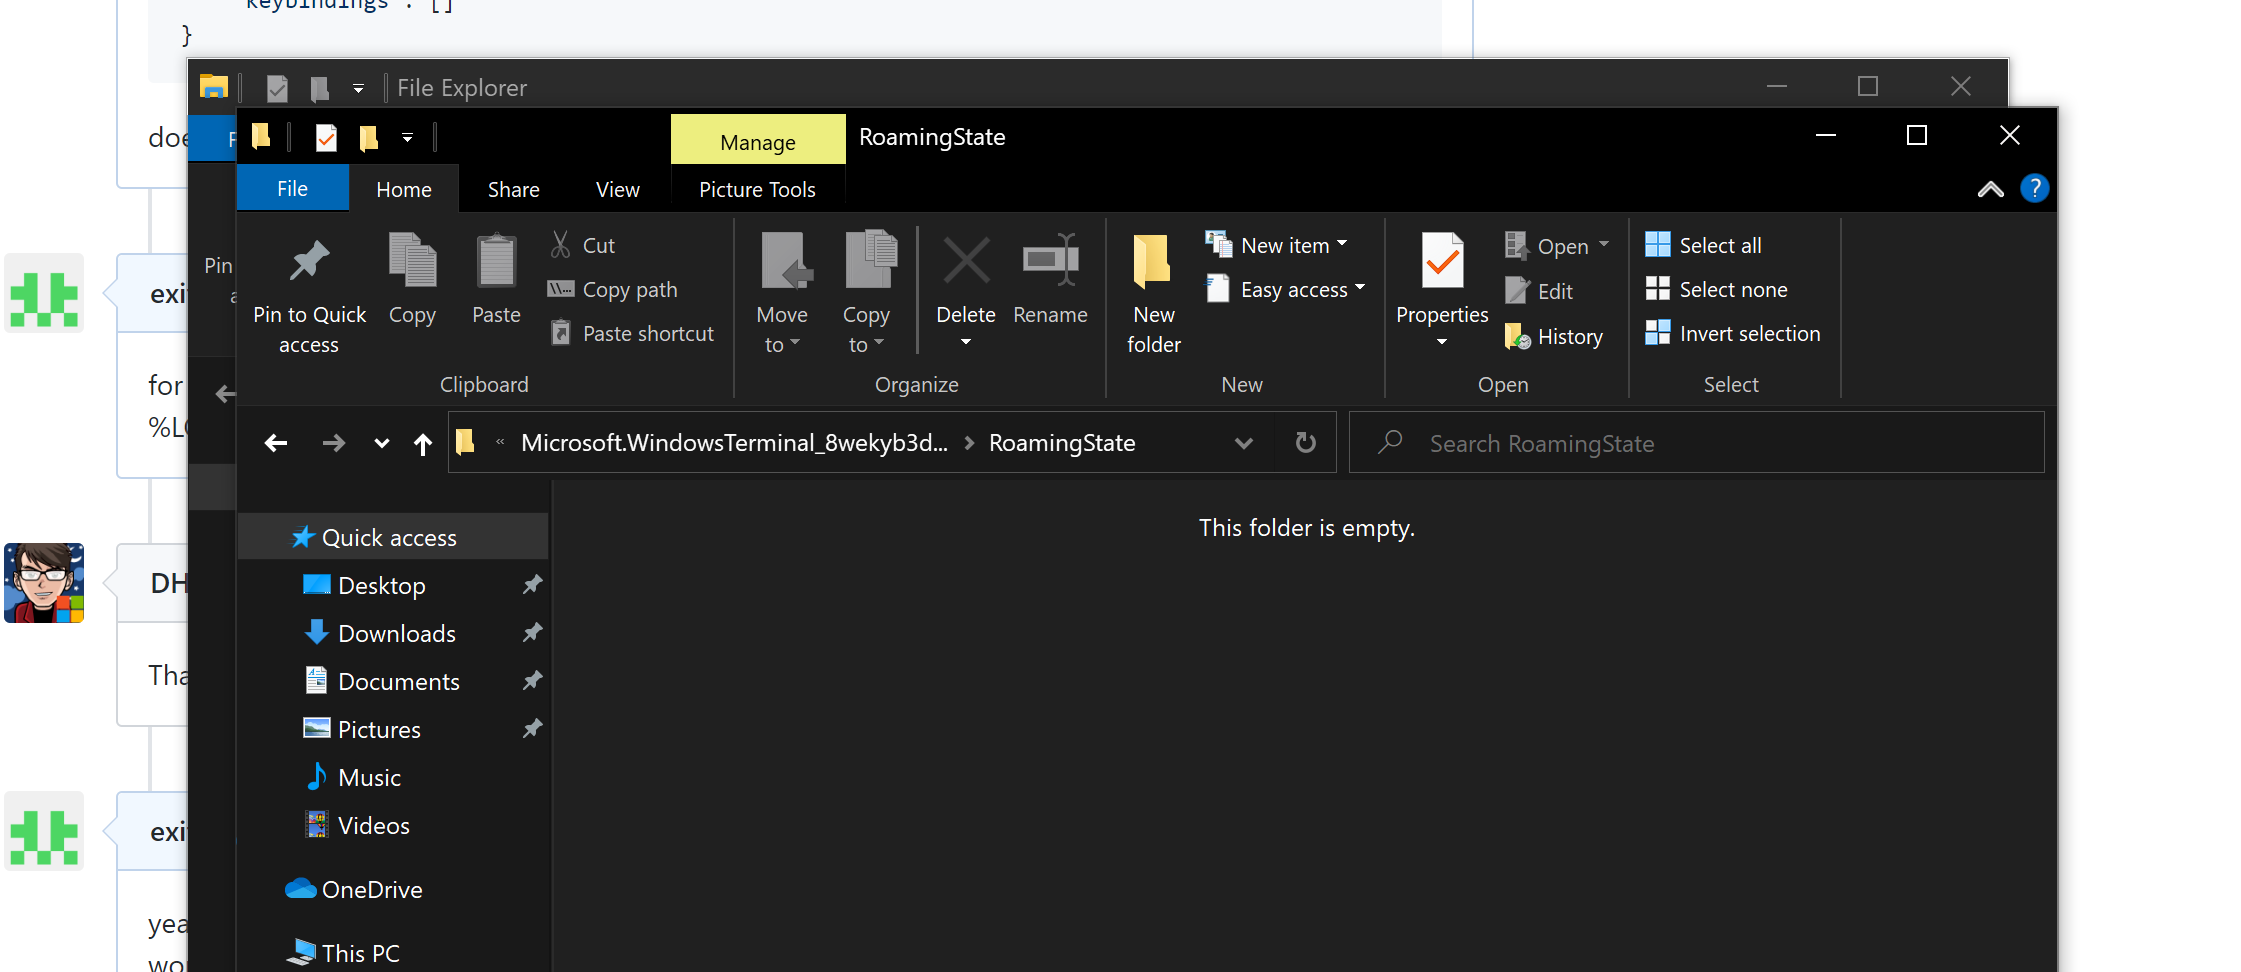The width and height of the screenshot is (2241, 972).
Task: Click the Manage contextual tab
Action: pyautogui.click(x=757, y=141)
